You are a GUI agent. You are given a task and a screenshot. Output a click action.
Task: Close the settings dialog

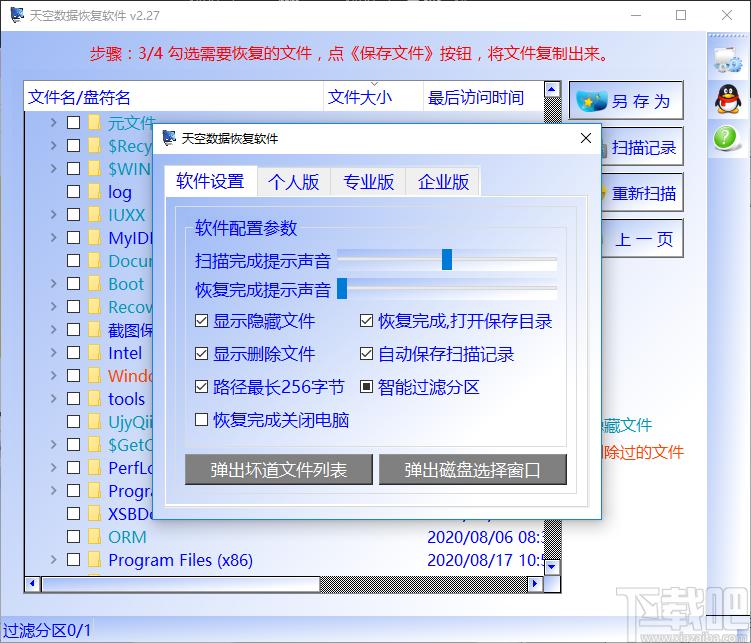pyautogui.click(x=586, y=138)
